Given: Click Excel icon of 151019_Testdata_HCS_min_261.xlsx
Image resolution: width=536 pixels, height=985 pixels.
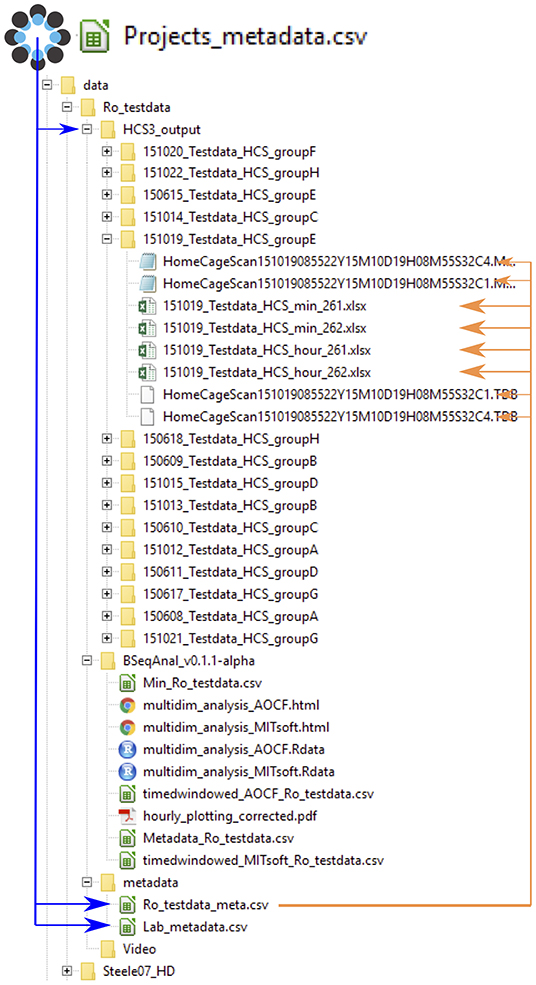Looking at the screenshot, I should pyautogui.click(x=147, y=307).
